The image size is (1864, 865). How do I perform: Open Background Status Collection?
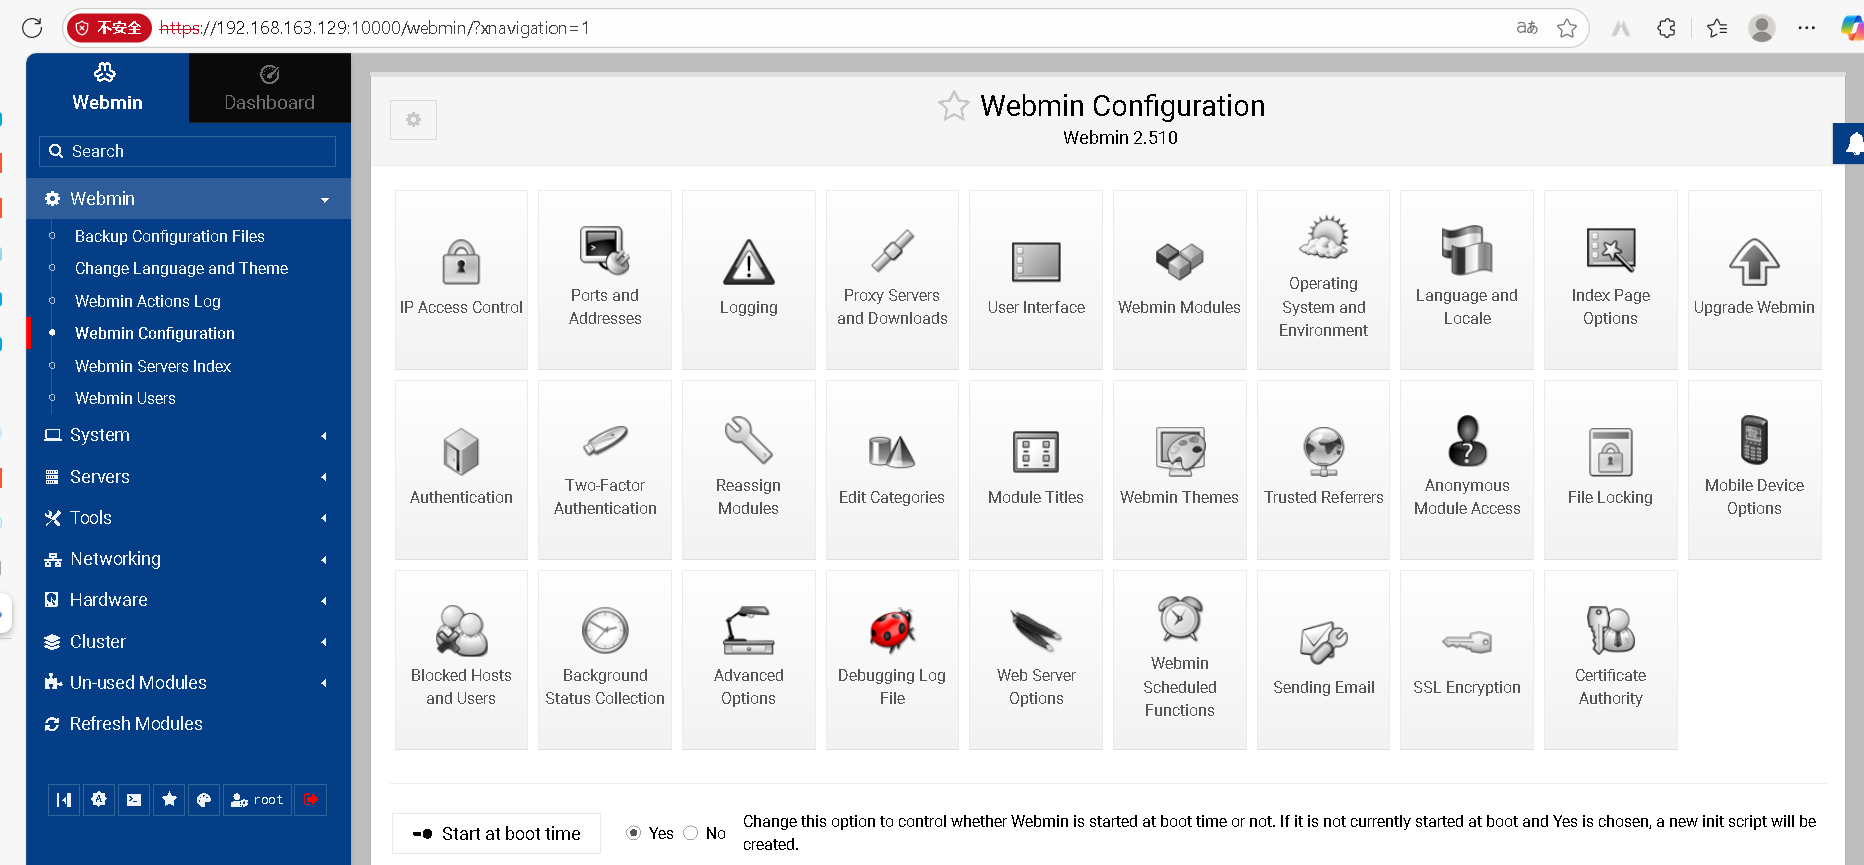(x=605, y=660)
